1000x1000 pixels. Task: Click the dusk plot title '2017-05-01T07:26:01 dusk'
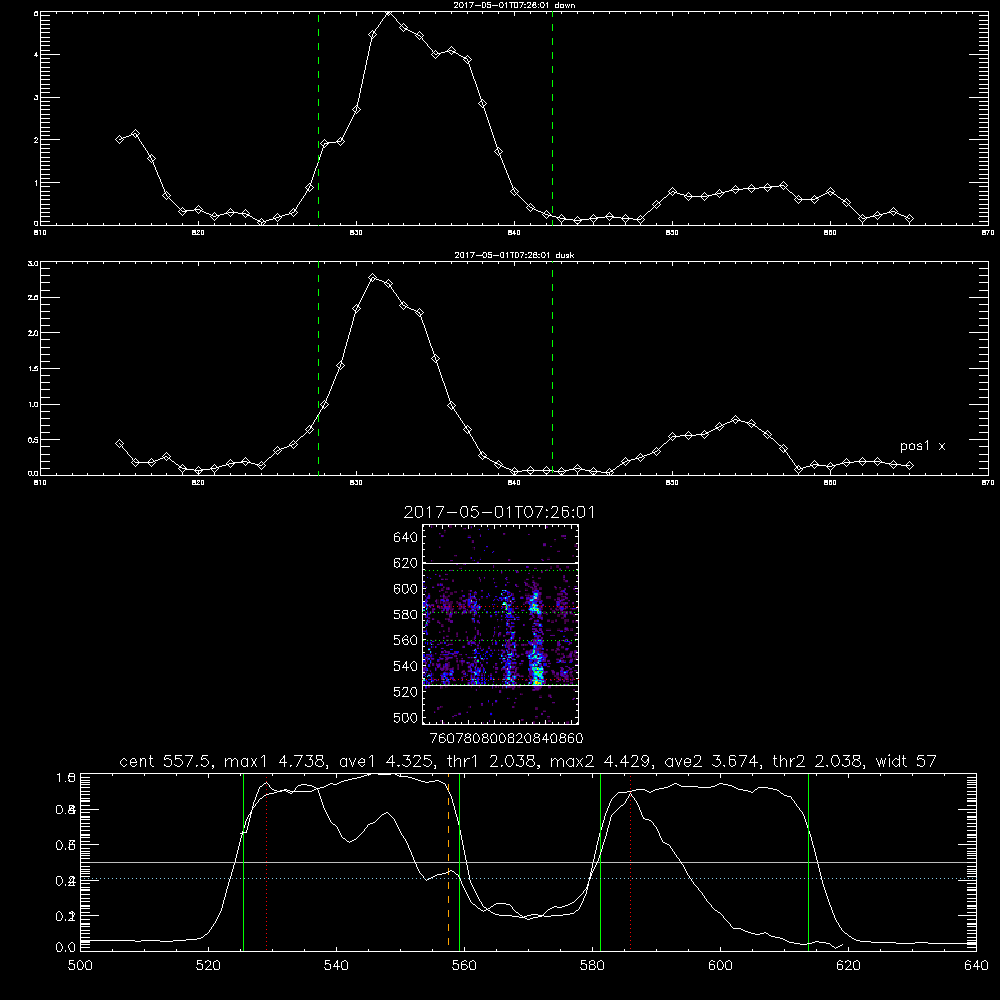514,255
